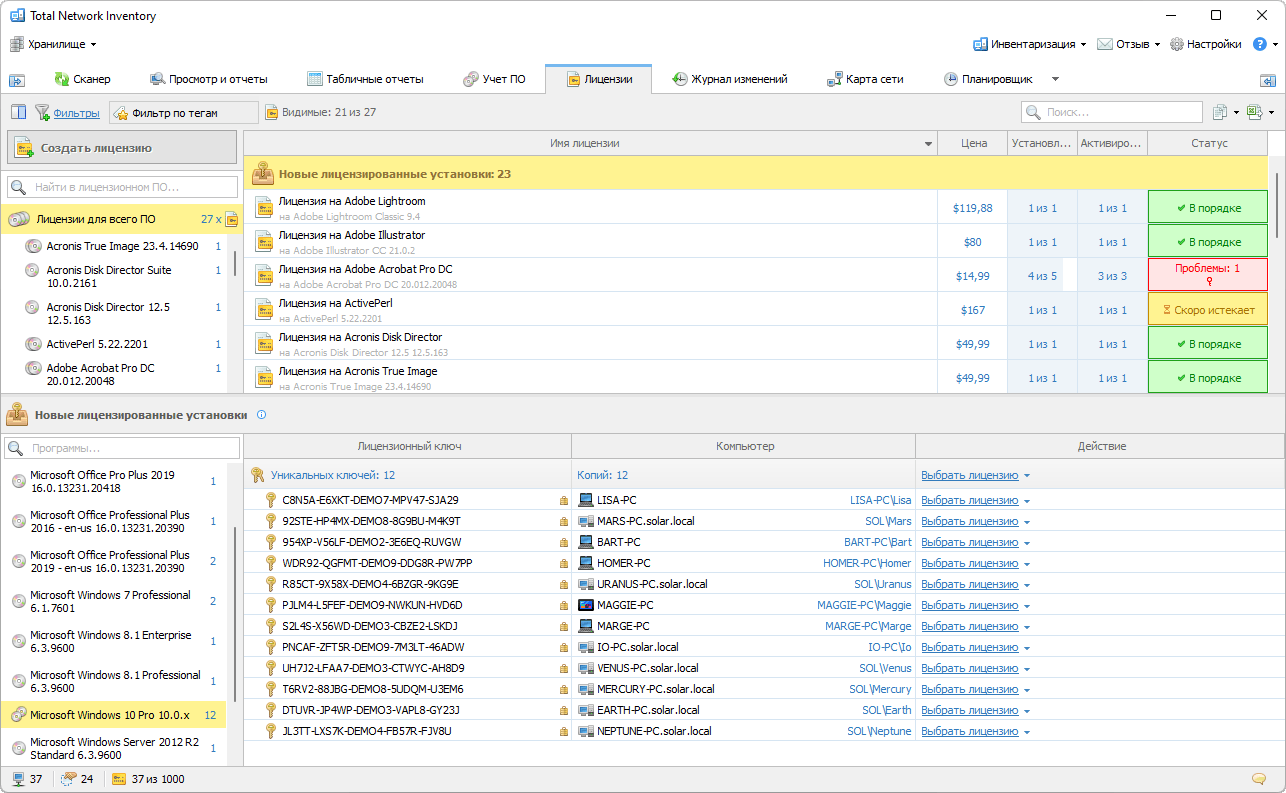The height and width of the screenshot is (793, 1286).
Task: Click the Настройки gear icon
Action: tap(1177, 44)
